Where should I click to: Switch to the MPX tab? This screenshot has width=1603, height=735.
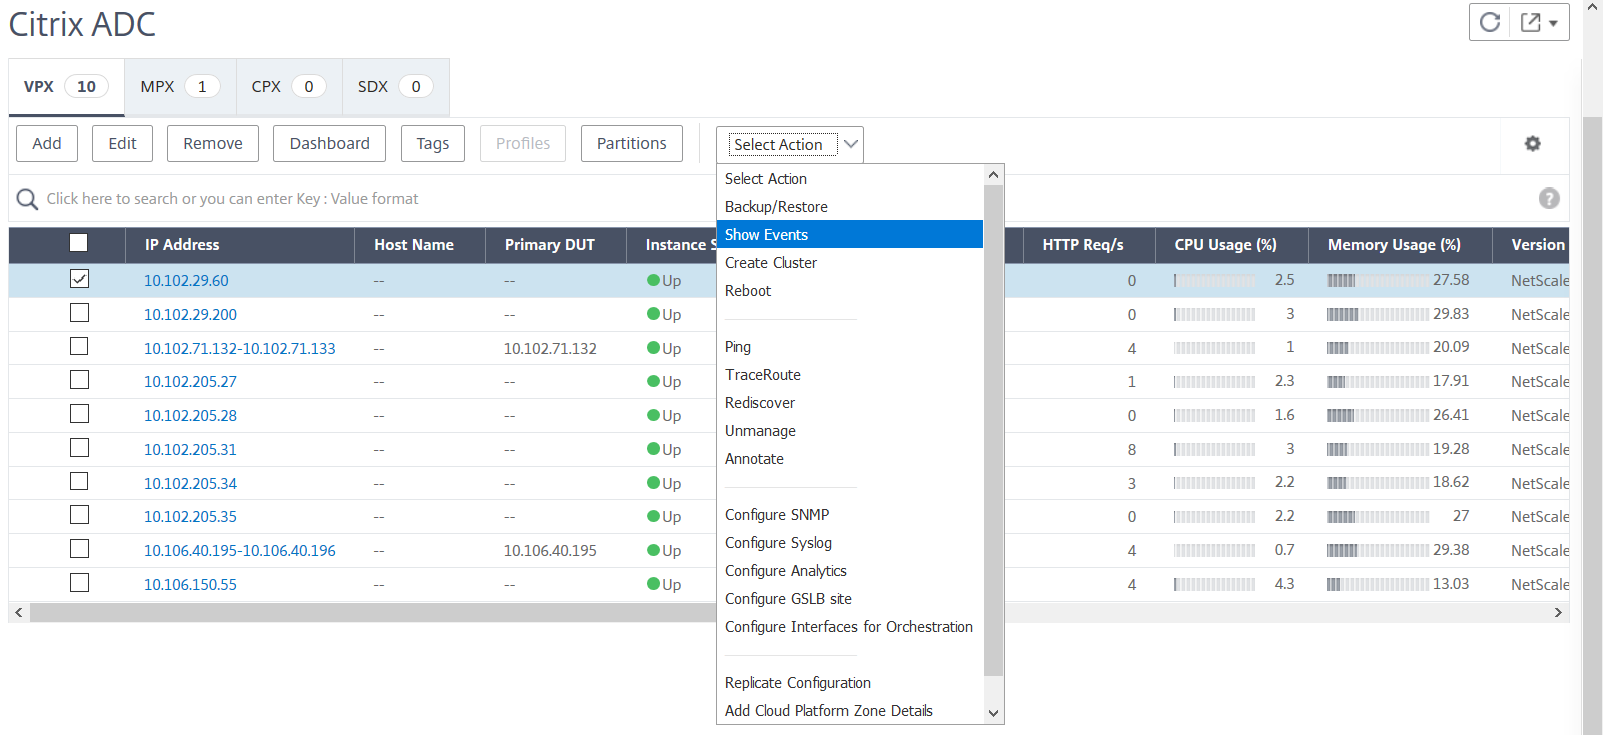coord(180,87)
